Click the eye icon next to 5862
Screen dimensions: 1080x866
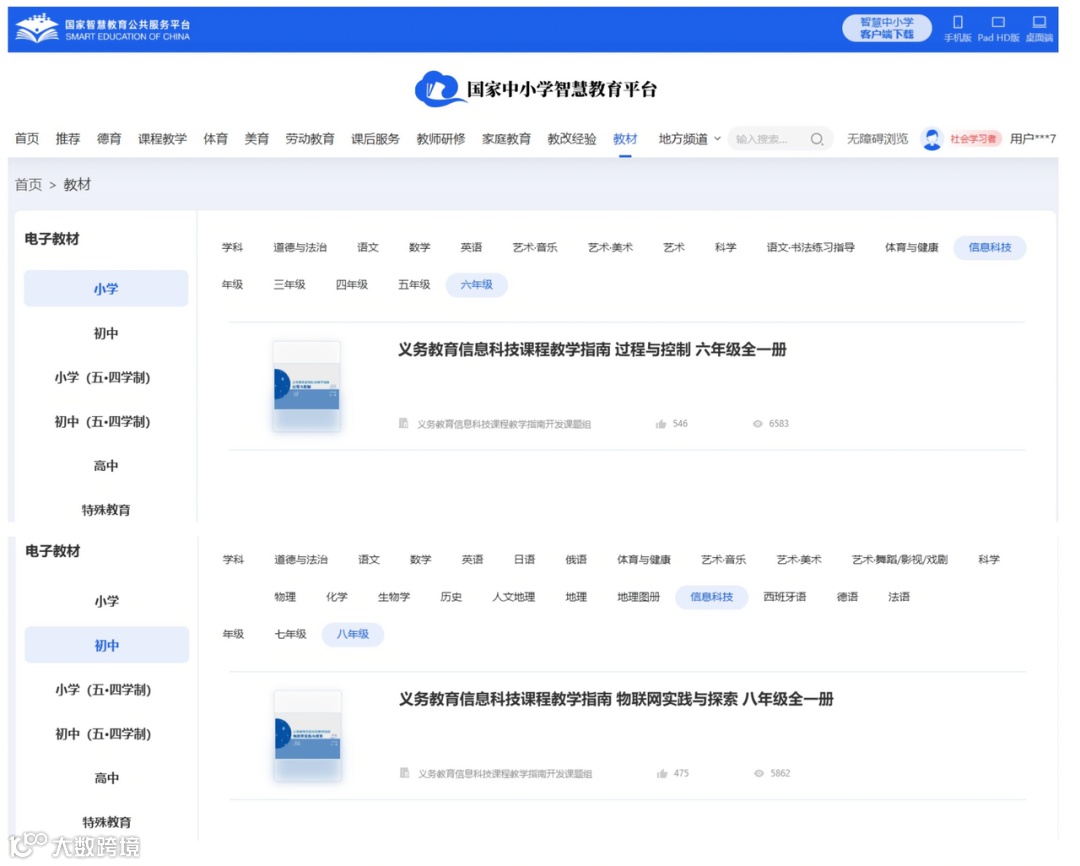click(x=759, y=774)
